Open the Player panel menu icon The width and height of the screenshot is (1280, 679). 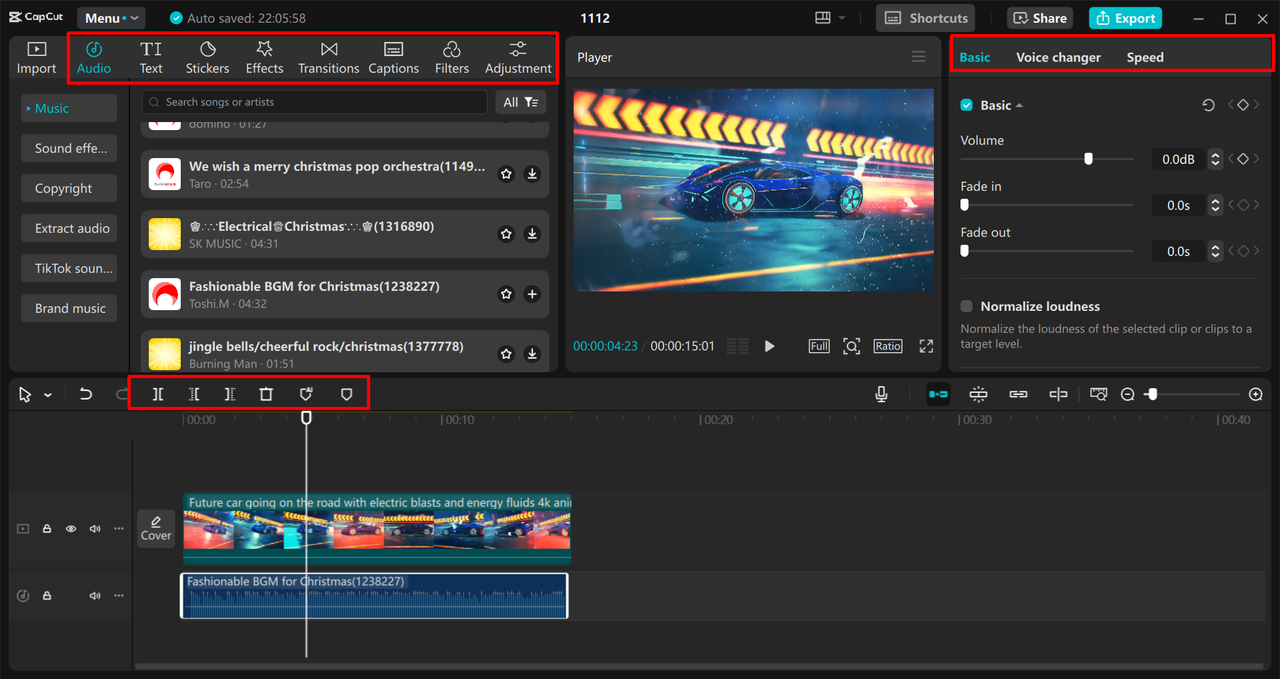click(x=918, y=57)
